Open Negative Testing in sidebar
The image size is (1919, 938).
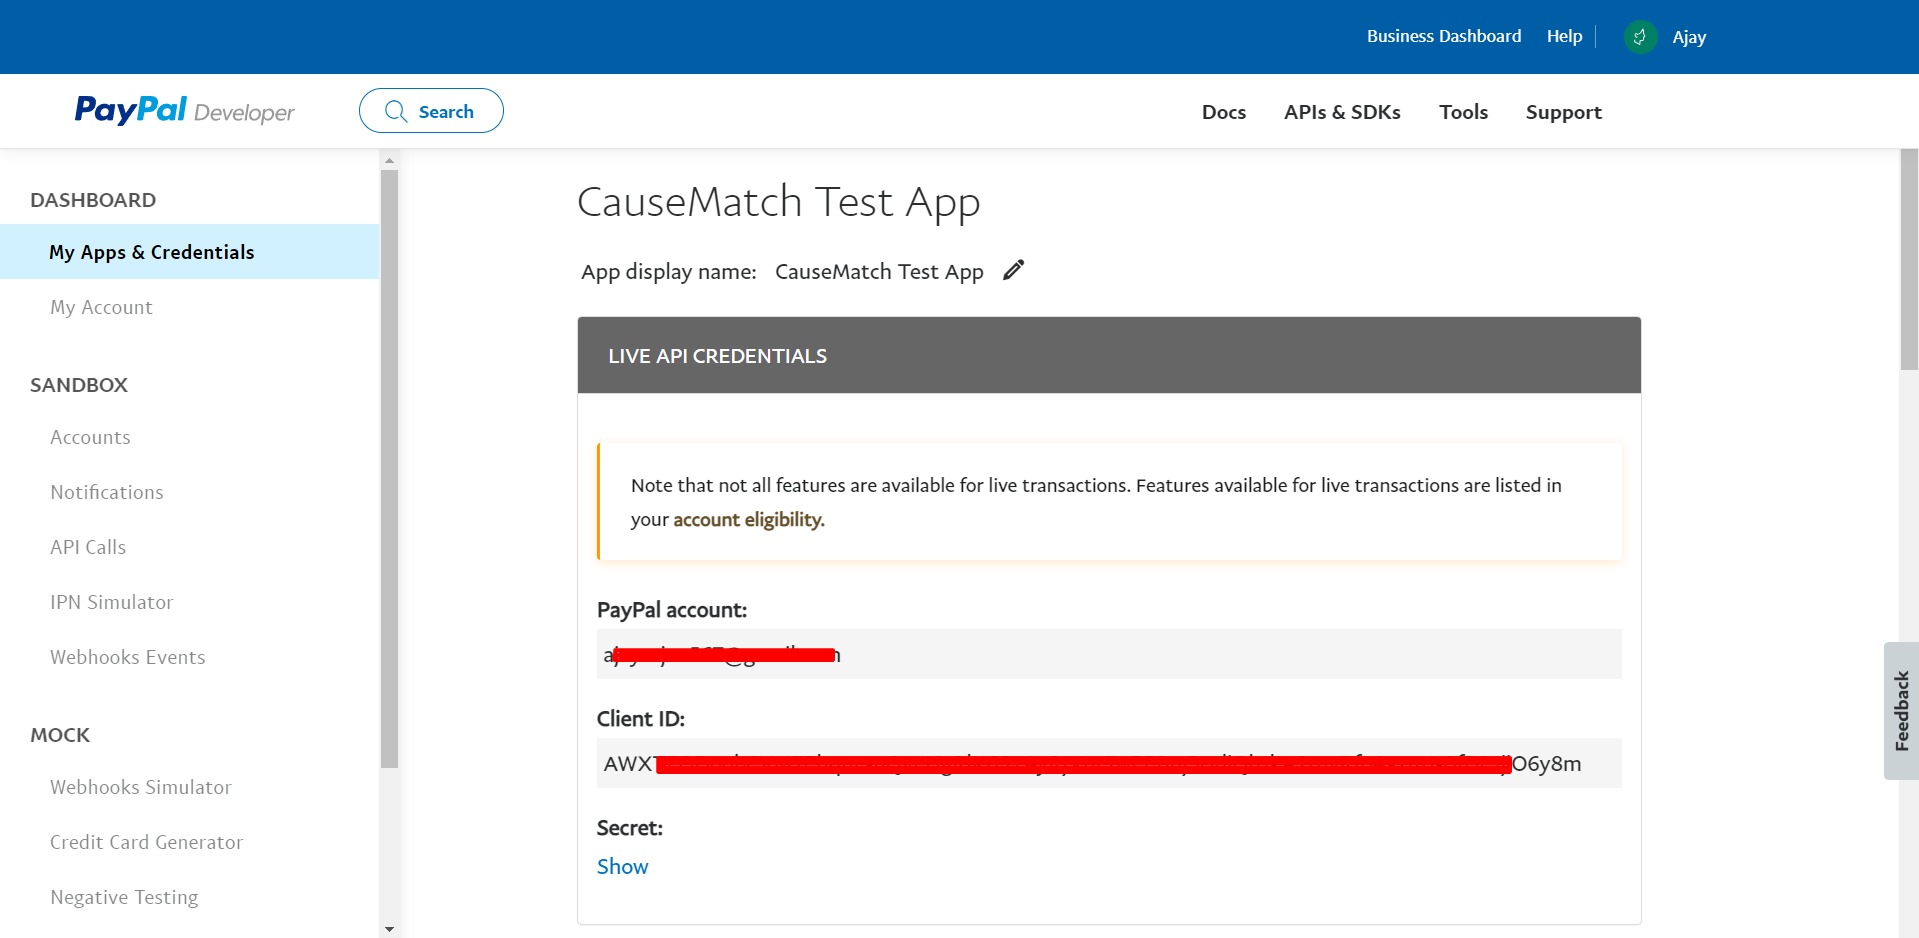coord(124,897)
